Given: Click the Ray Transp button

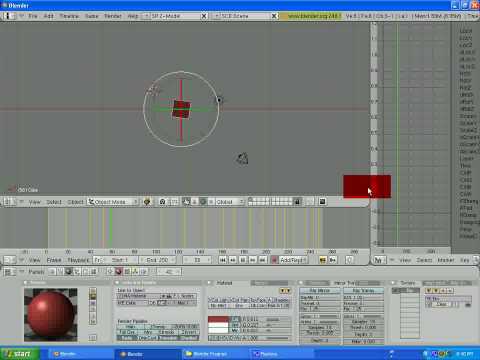Looking at the screenshot, I should (x=364, y=291).
